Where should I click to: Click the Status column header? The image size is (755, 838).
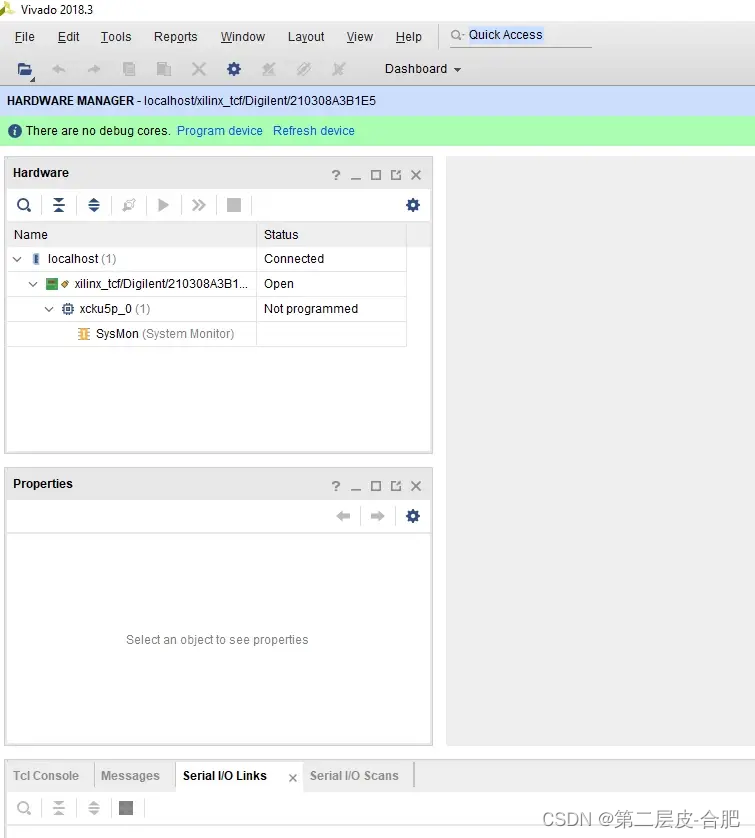[x=331, y=235]
